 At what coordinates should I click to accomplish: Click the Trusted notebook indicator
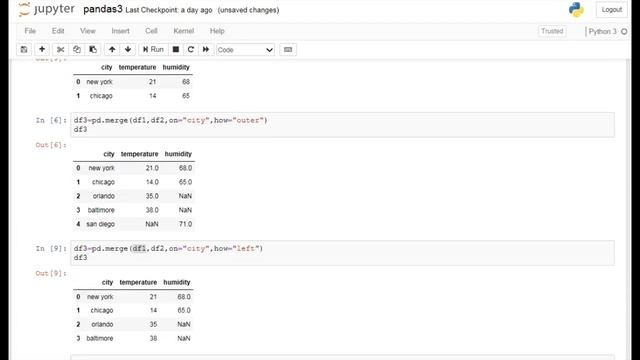(x=552, y=31)
